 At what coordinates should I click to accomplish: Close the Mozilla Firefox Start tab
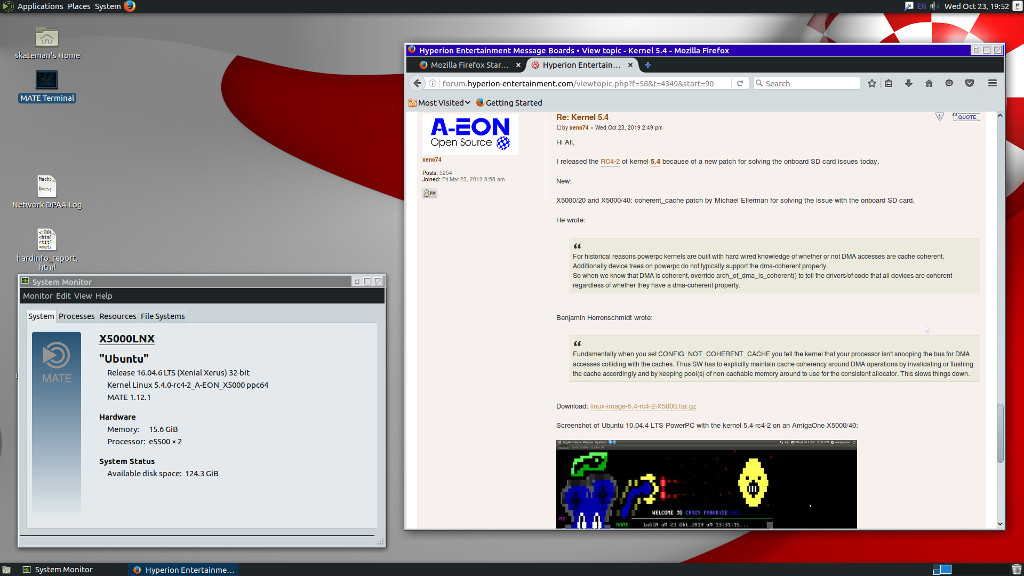click(x=518, y=65)
